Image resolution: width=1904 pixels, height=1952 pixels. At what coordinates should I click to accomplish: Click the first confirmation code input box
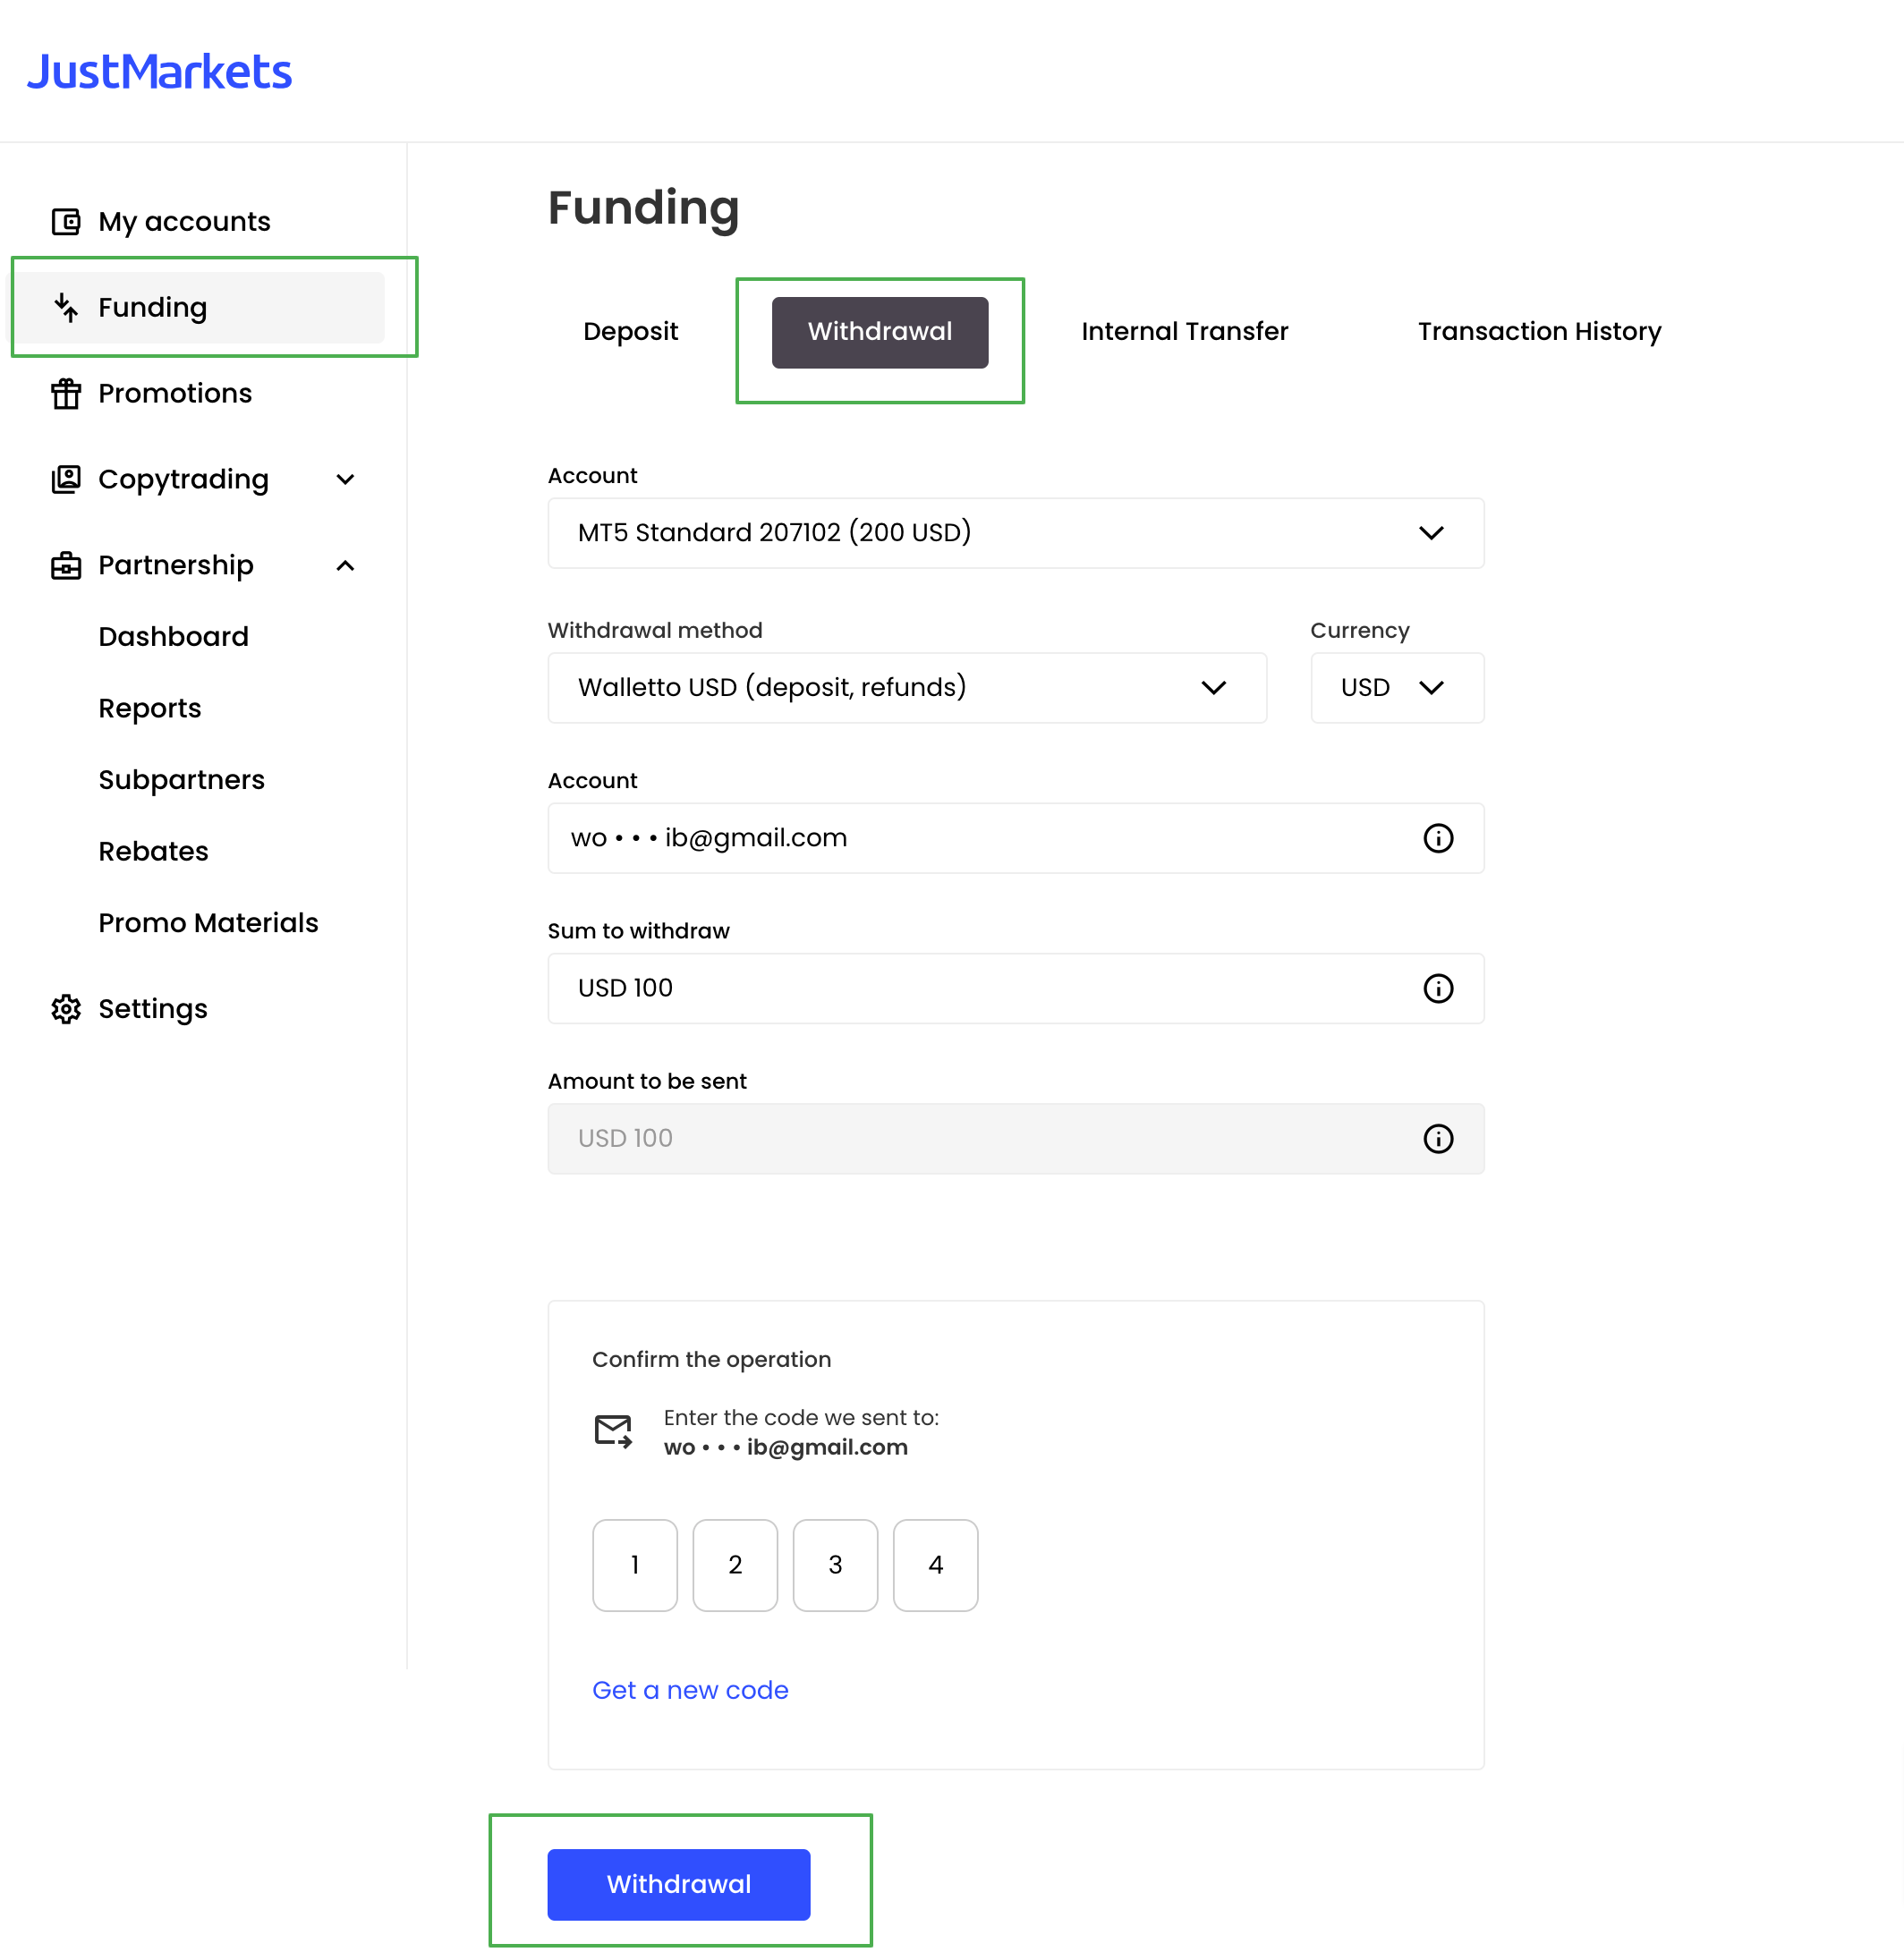coord(634,1565)
